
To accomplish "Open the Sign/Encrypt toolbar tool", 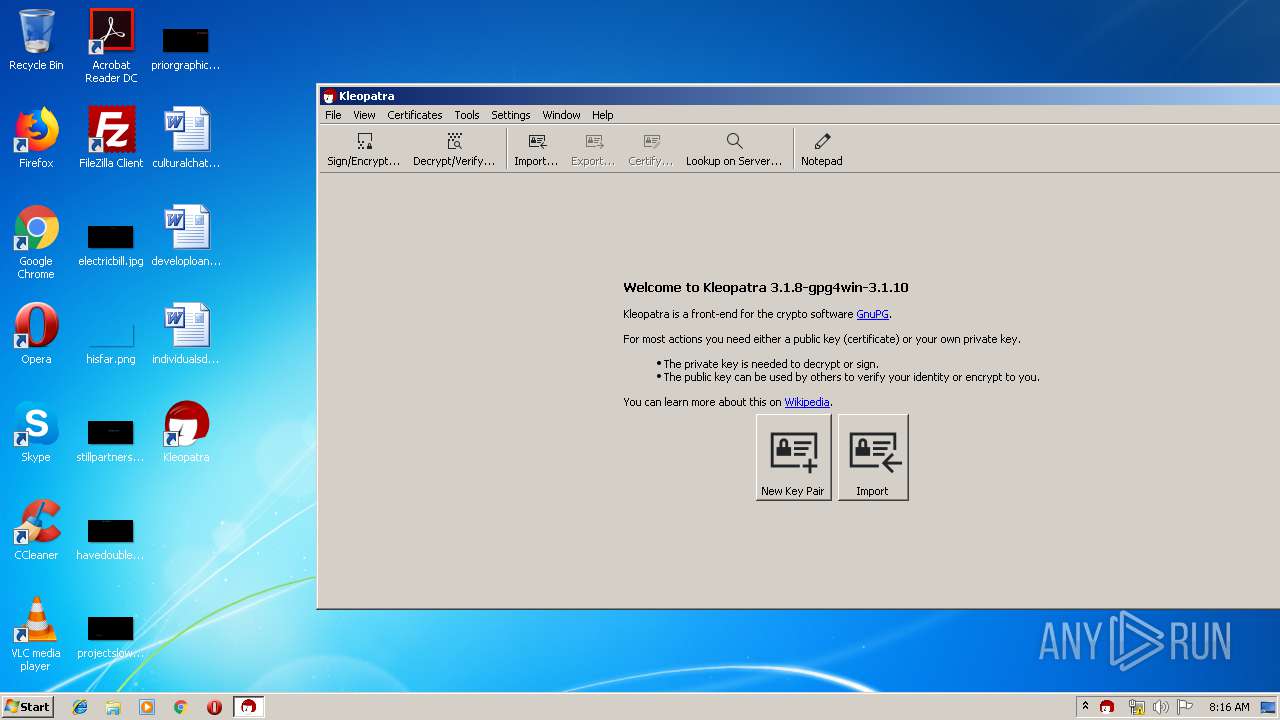I will (x=363, y=149).
